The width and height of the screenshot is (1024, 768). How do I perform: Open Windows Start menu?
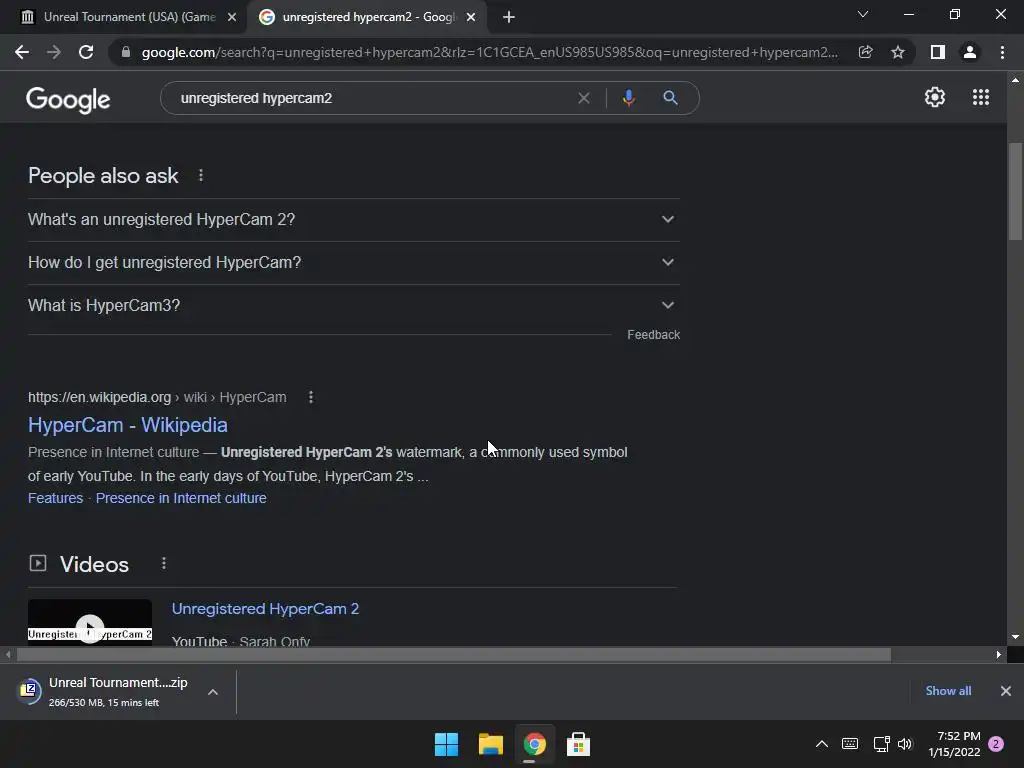coord(447,744)
